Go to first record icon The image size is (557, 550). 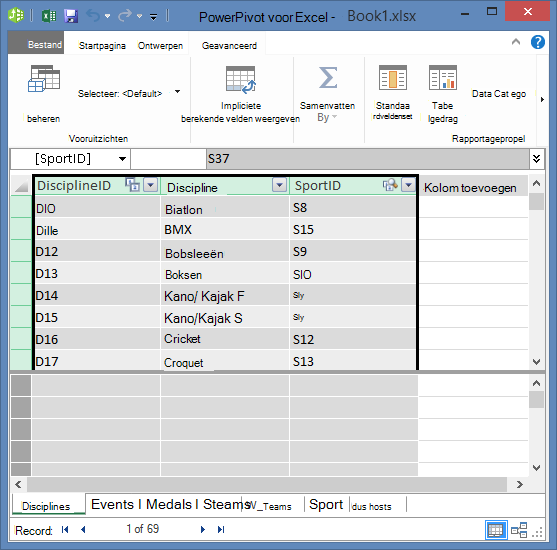65,529
